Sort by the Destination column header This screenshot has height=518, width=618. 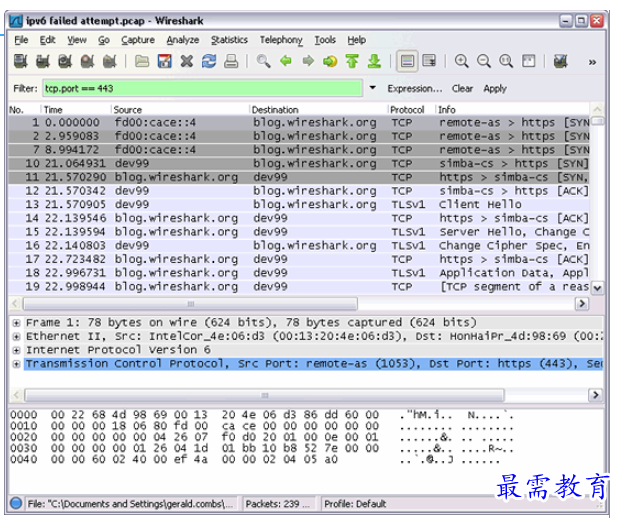click(x=318, y=110)
